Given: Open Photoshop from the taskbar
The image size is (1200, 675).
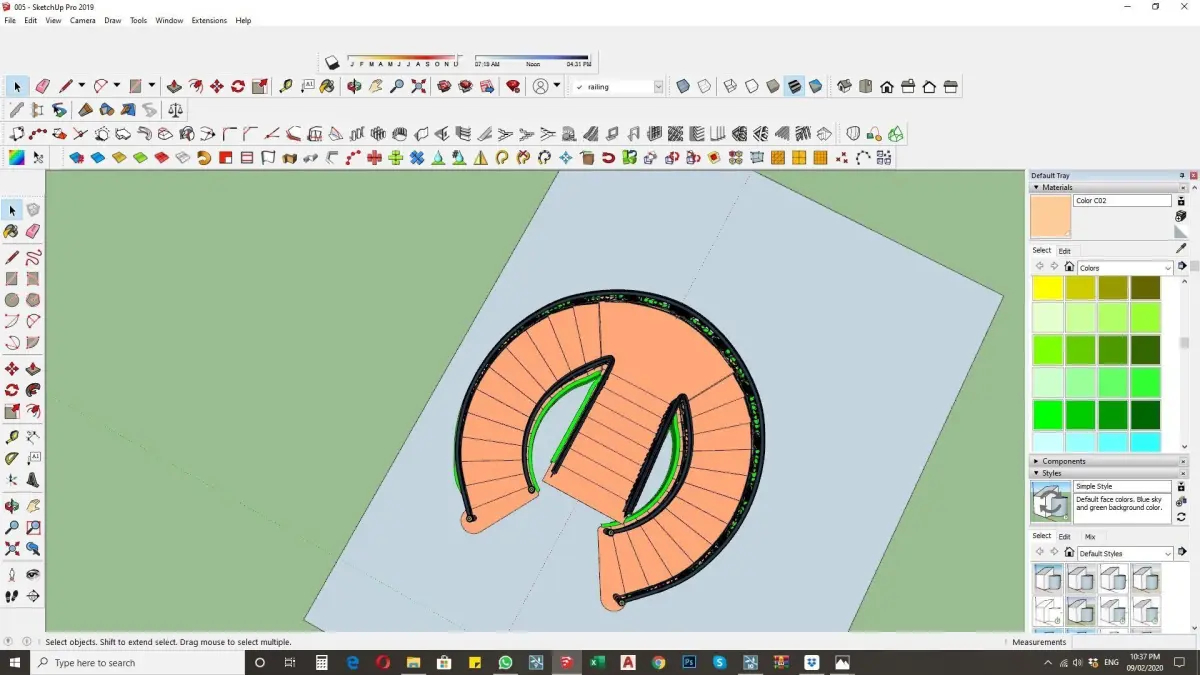Looking at the screenshot, I should click(689, 663).
